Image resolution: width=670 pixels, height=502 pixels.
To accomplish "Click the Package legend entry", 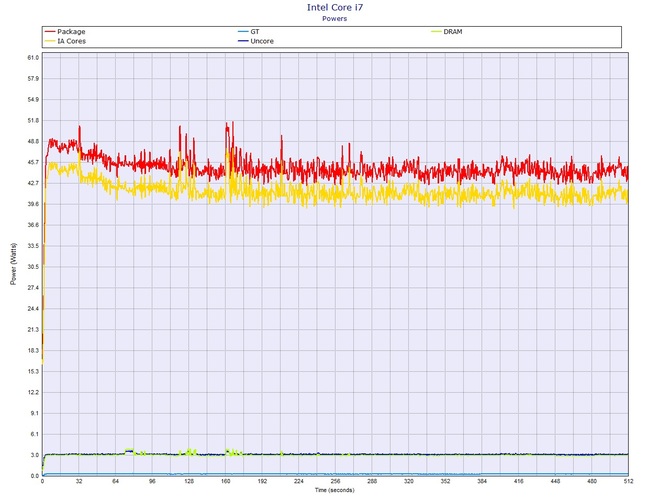I will [x=65, y=32].
